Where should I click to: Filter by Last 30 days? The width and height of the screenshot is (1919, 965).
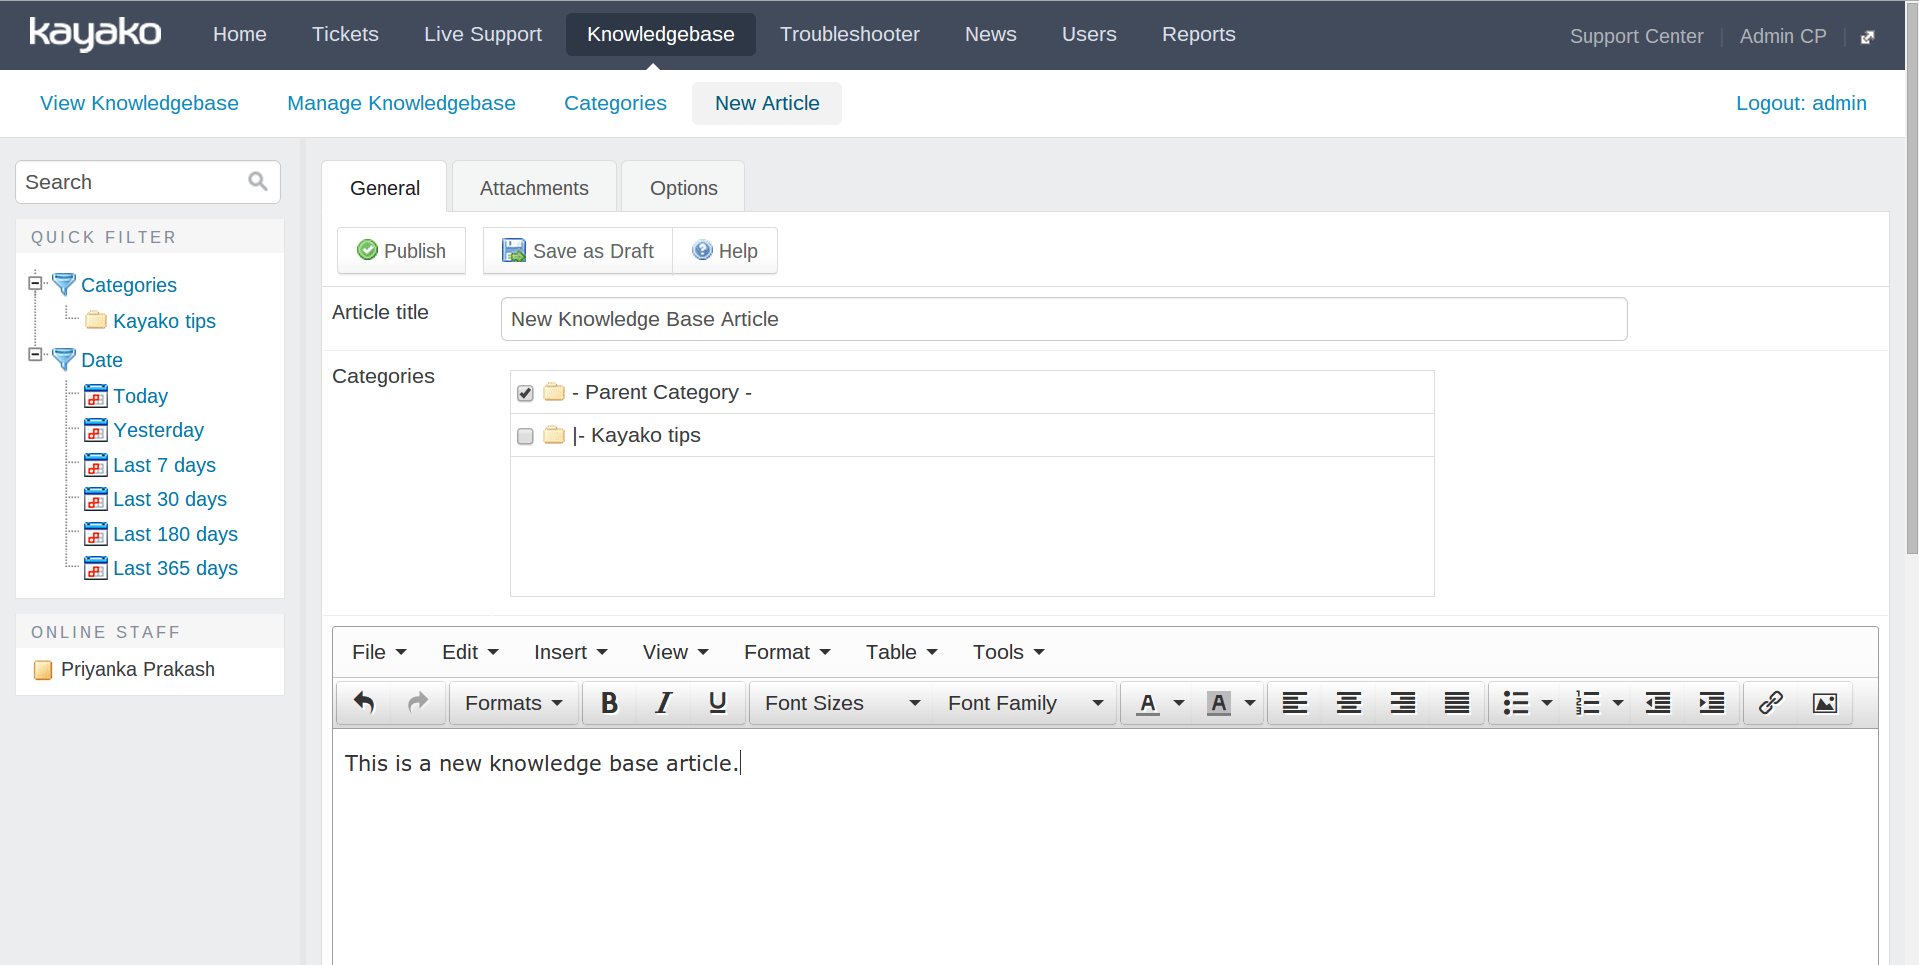click(170, 499)
